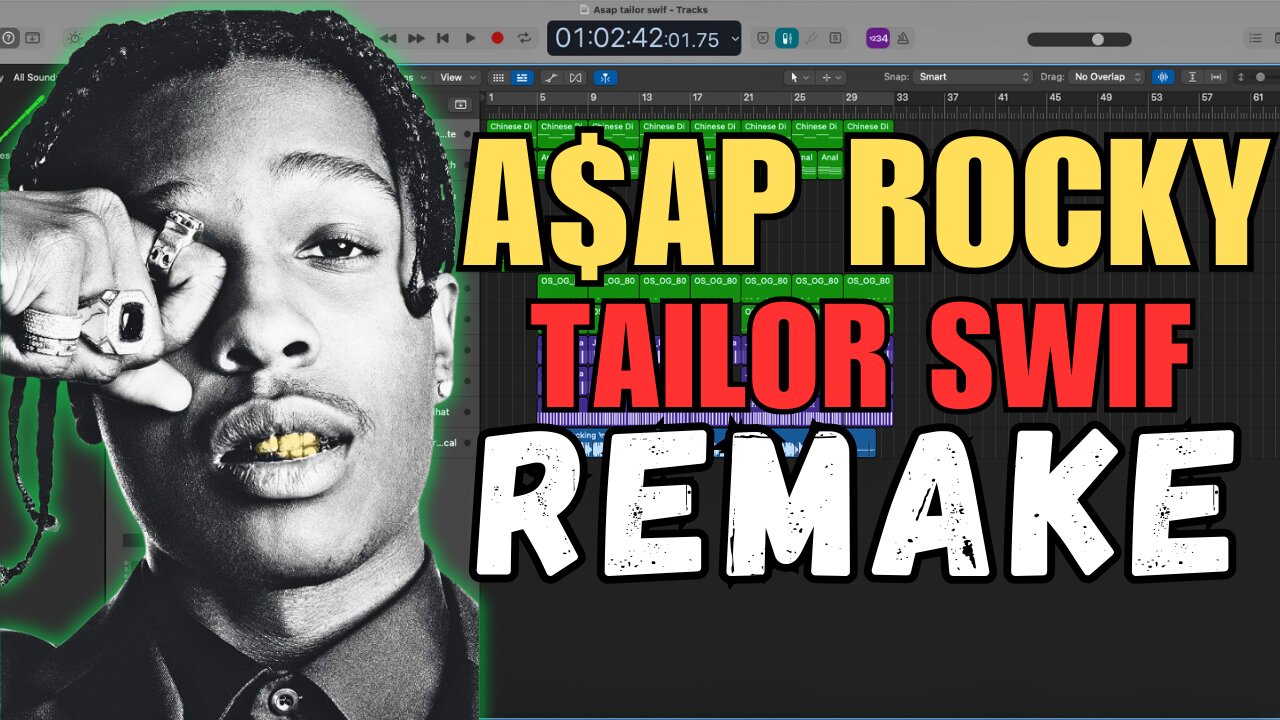Show Flex mode with the bowtie icon
The image size is (1280, 720).
[x=576, y=77]
